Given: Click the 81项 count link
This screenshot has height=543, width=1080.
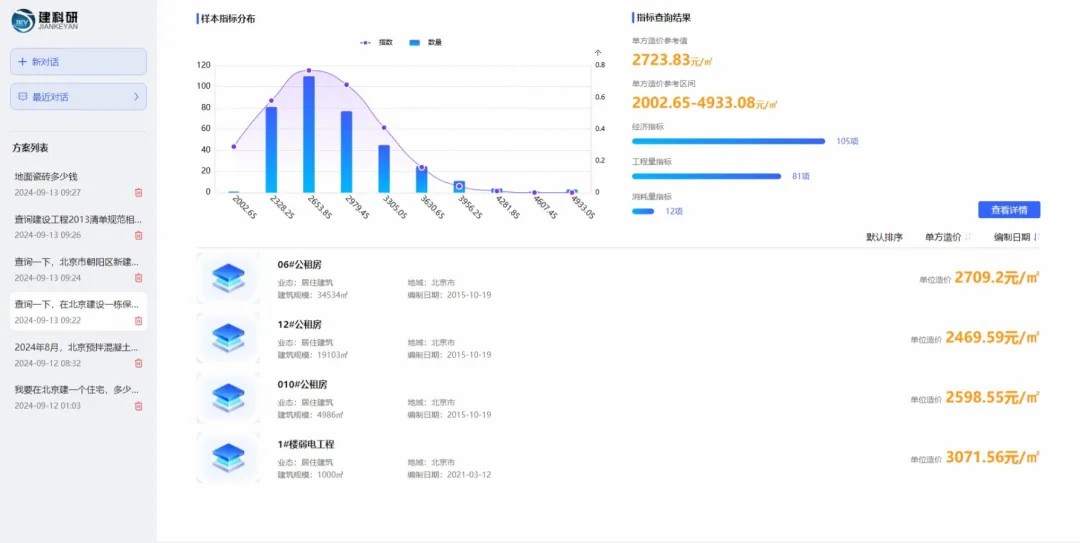Looking at the screenshot, I should tap(801, 176).
